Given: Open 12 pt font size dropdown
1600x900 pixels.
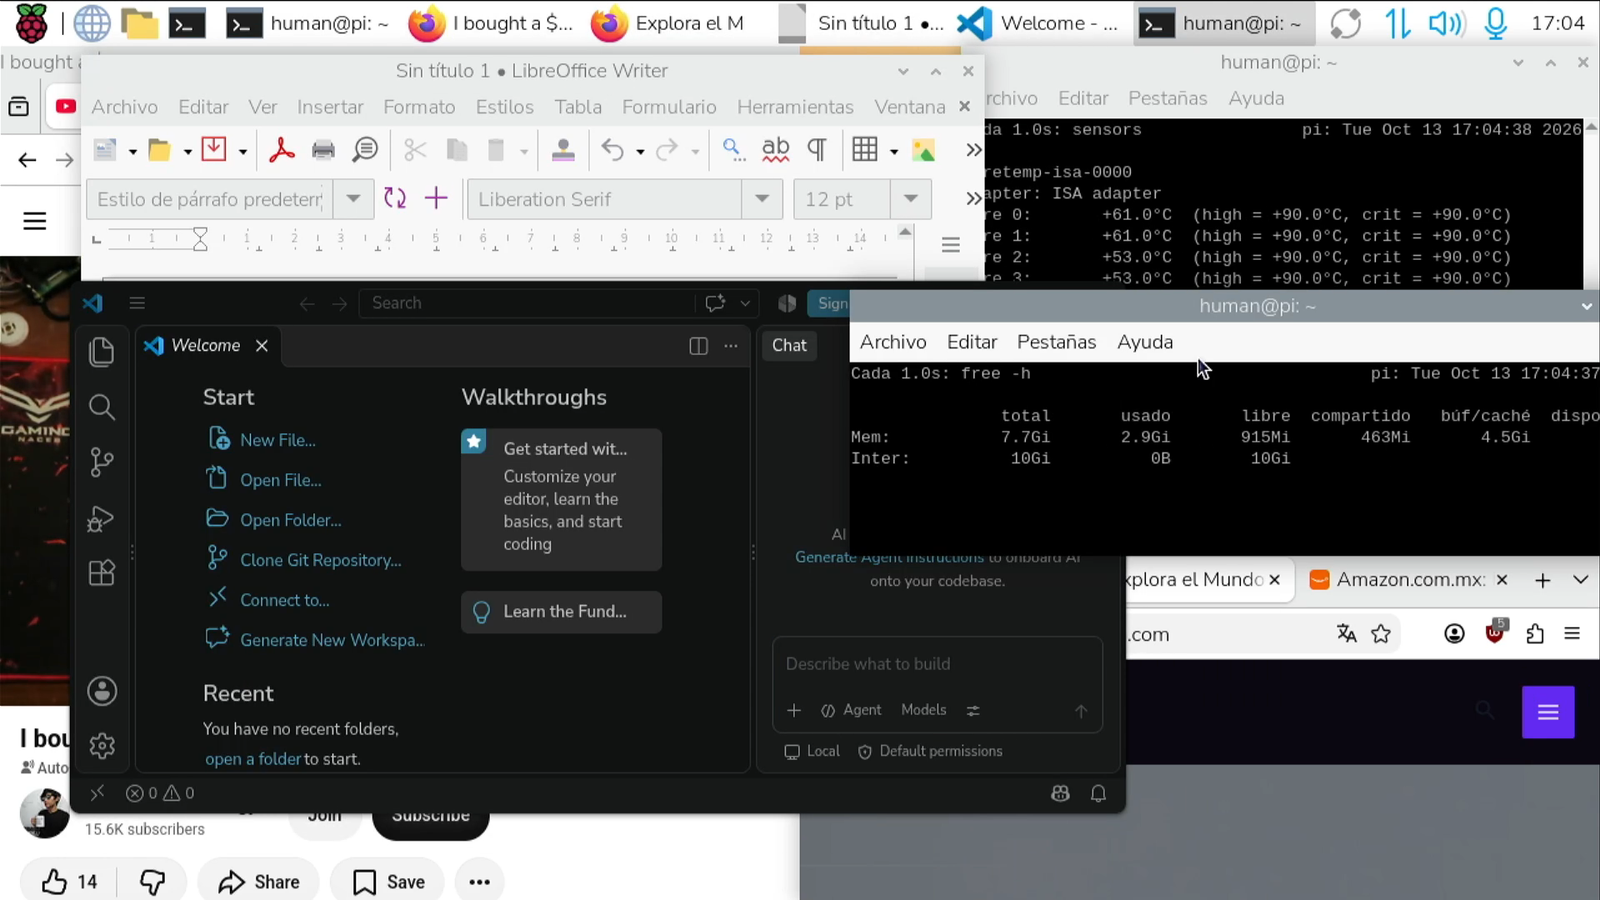Looking at the screenshot, I should (910, 199).
